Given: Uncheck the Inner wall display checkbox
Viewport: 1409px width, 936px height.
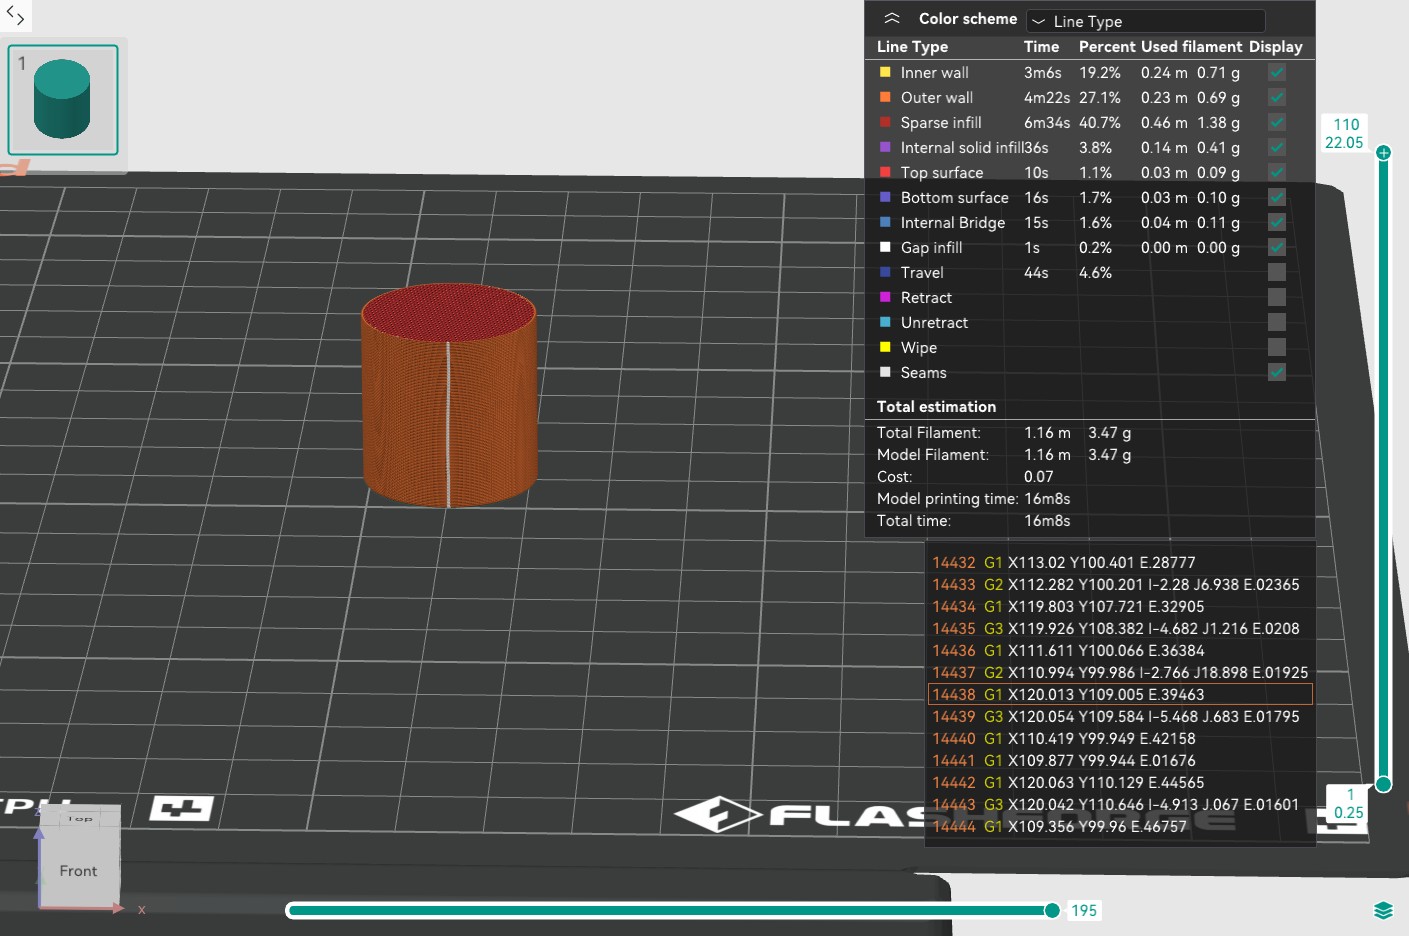Looking at the screenshot, I should pyautogui.click(x=1277, y=72).
